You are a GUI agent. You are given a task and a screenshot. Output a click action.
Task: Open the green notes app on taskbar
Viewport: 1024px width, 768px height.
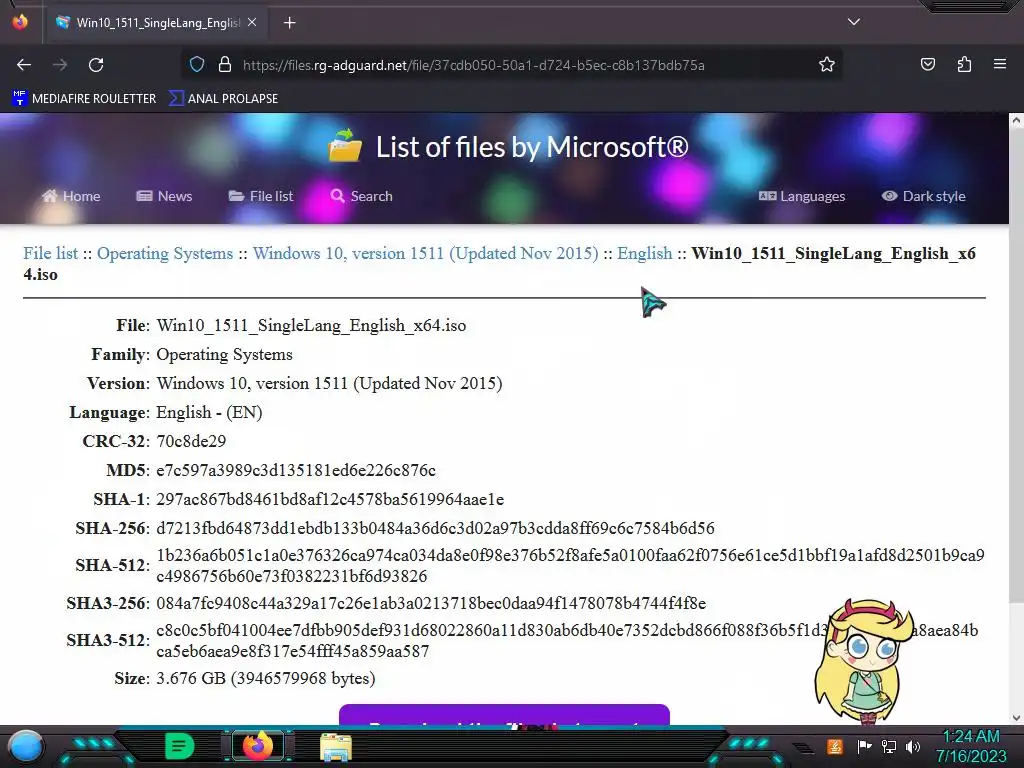(x=179, y=746)
